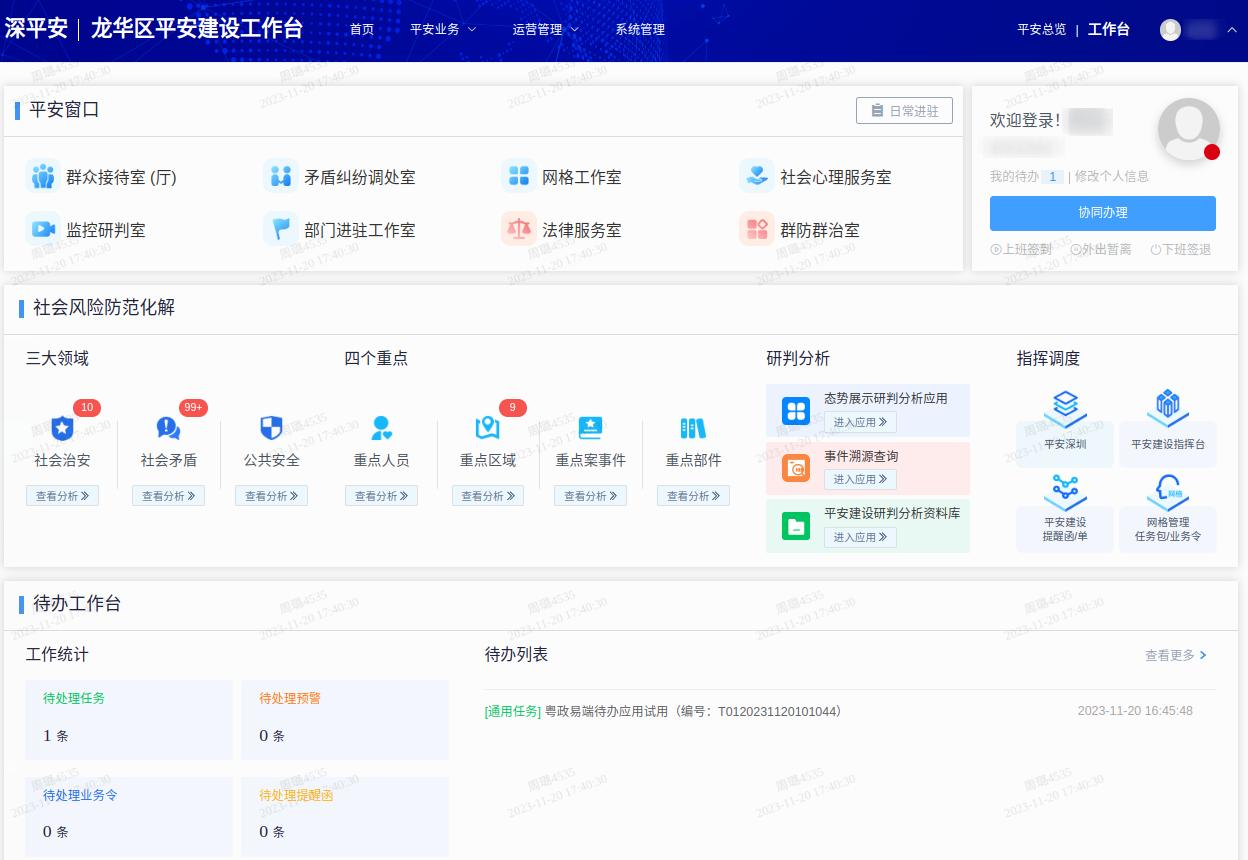Go to 首页 in the navigation bar
Screen dimensions: 1248x860
pos(362,29)
